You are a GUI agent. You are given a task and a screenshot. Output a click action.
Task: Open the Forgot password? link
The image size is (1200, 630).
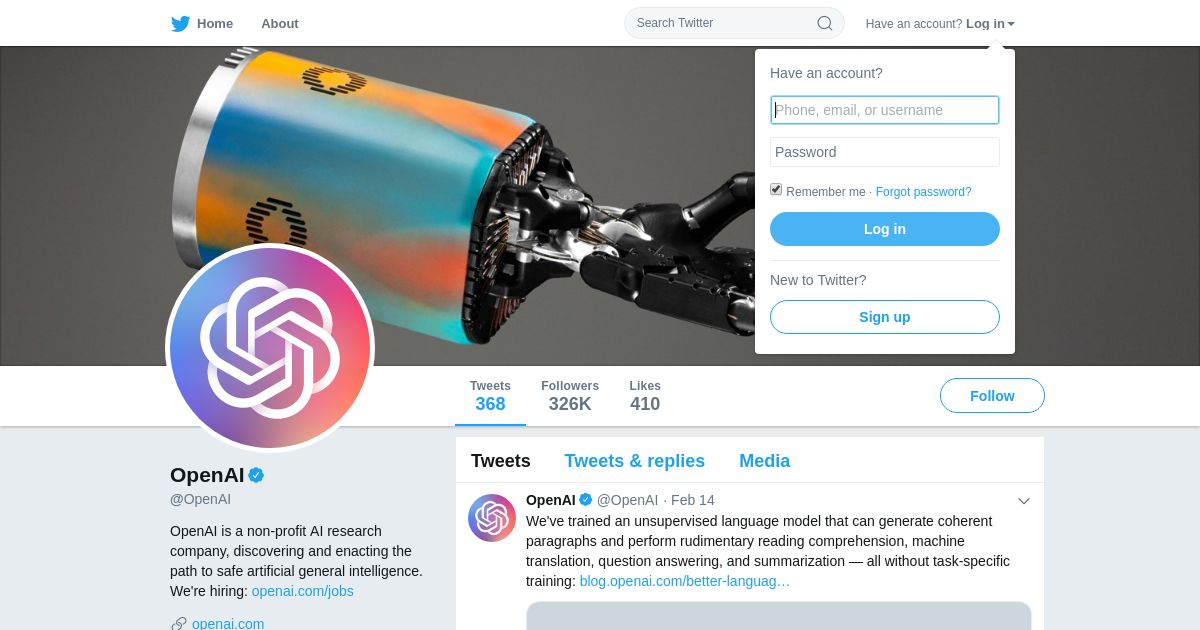[924, 192]
